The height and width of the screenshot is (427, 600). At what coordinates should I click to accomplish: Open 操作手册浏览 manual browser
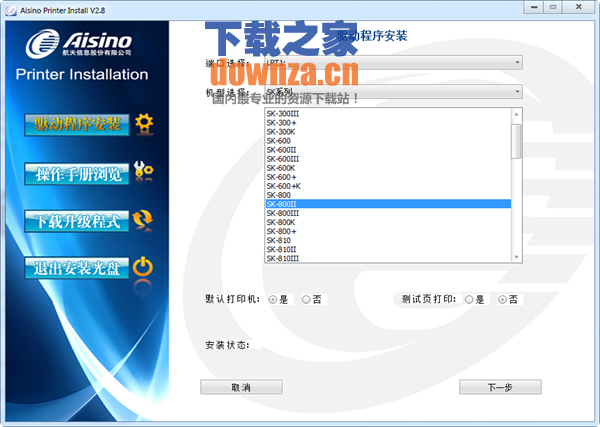pyautogui.click(x=77, y=174)
